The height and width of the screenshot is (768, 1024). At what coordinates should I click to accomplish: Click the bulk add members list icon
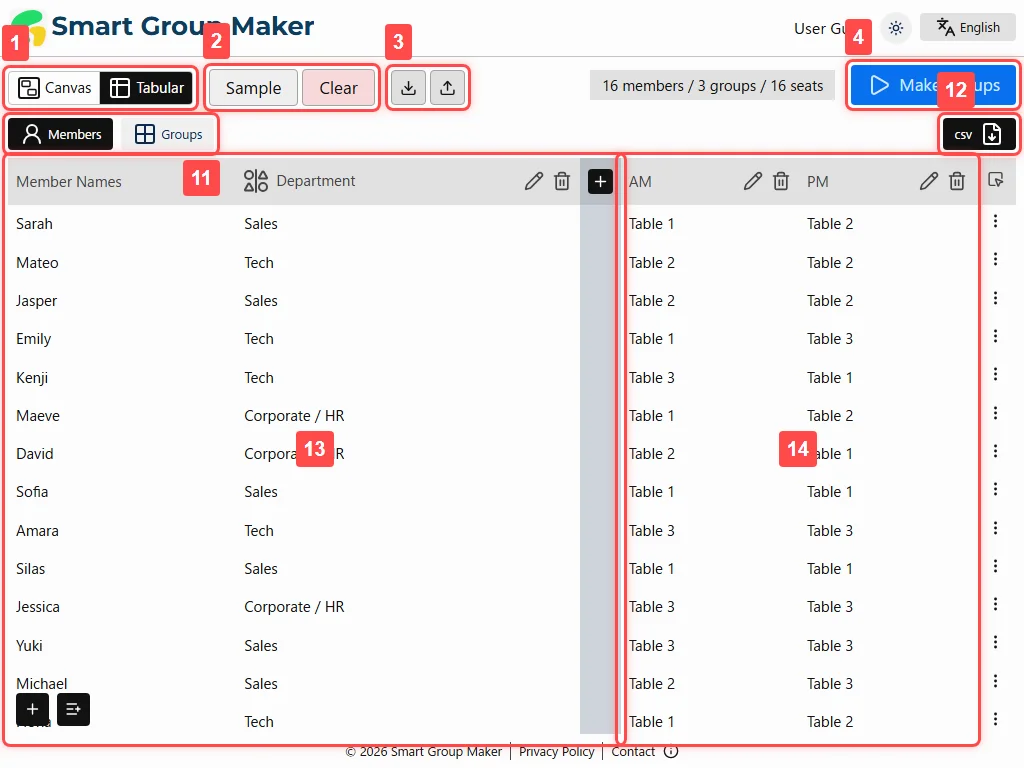point(73,710)
